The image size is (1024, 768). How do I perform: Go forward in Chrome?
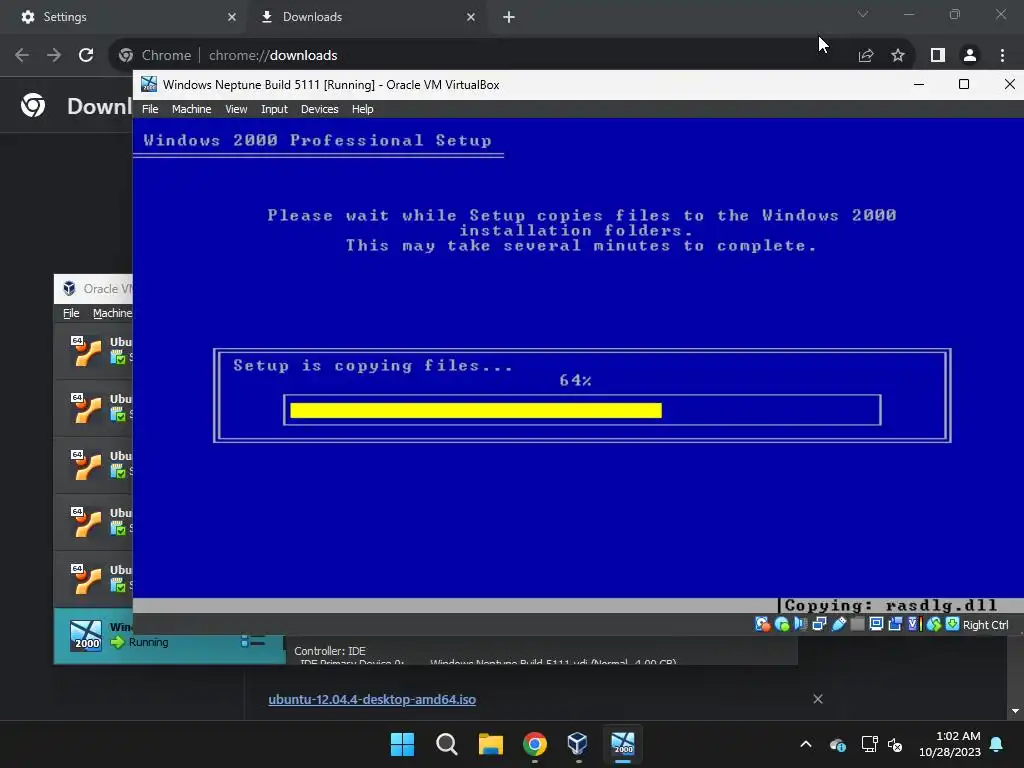point(54,55)
